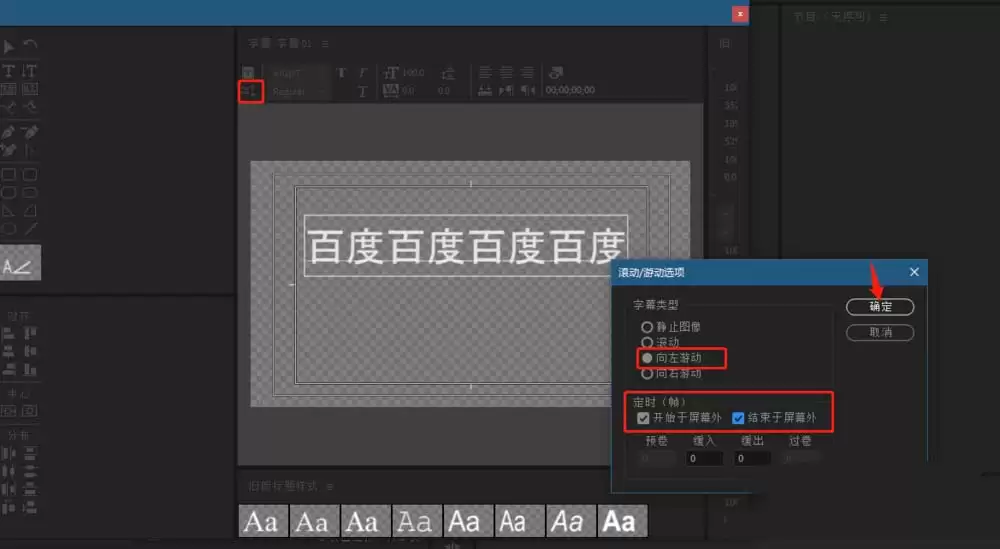The width and height of the screenshot is (1000, 549).
Task: Click the 缓出 frames input field
Action: pos(752,458)
